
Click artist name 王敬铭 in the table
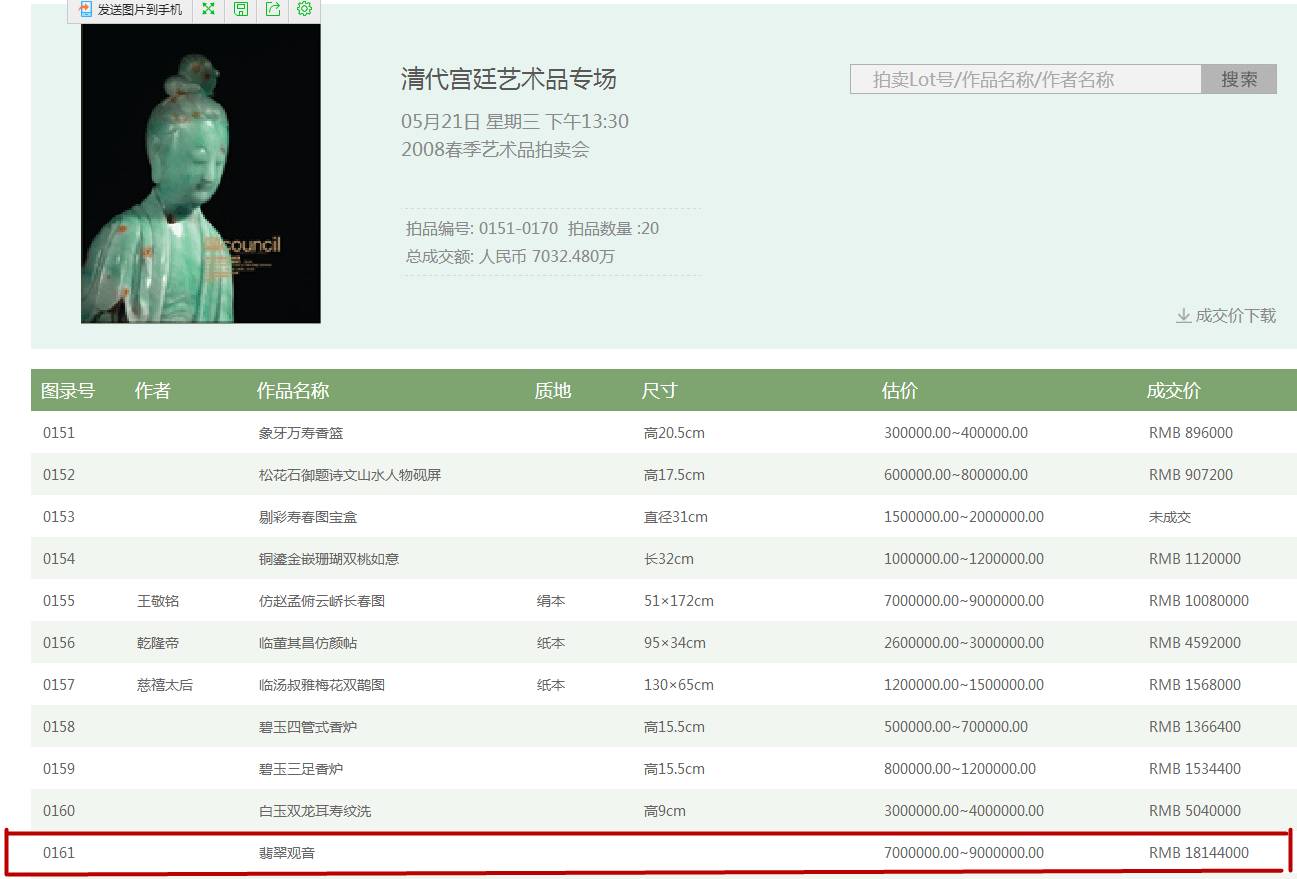(160, 601)
